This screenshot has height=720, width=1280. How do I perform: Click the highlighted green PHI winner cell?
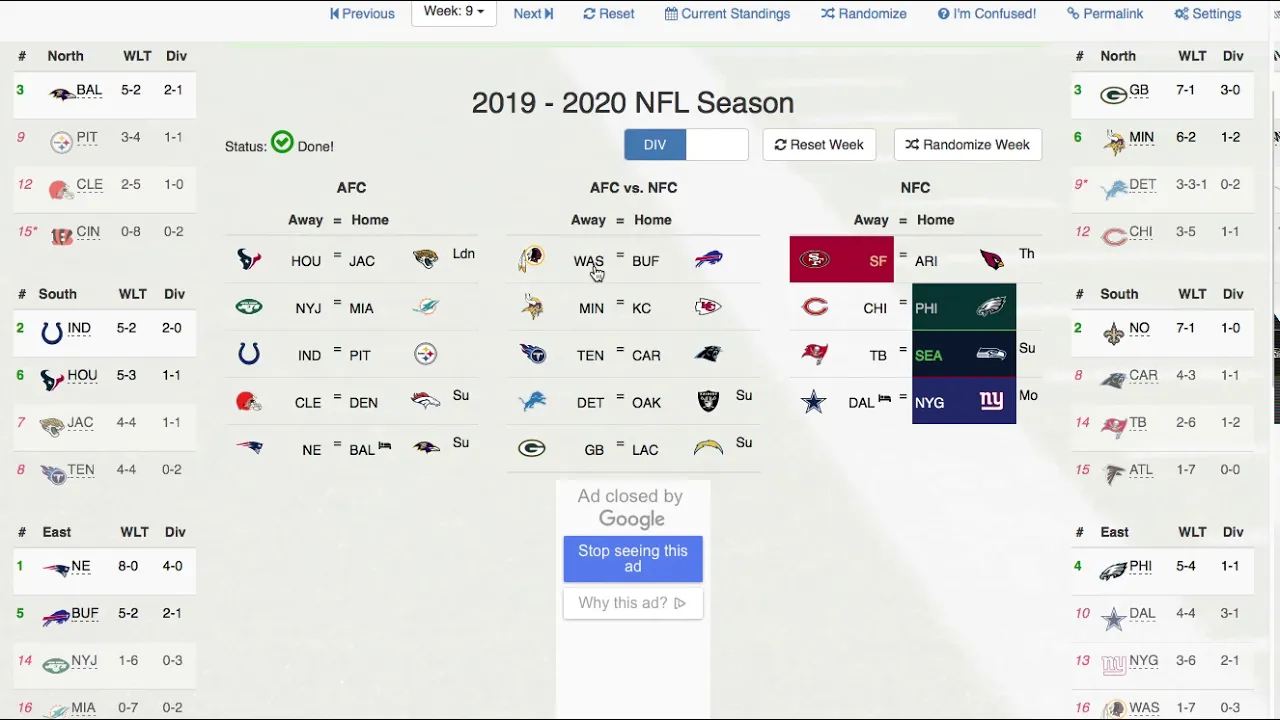coord(964,307)
